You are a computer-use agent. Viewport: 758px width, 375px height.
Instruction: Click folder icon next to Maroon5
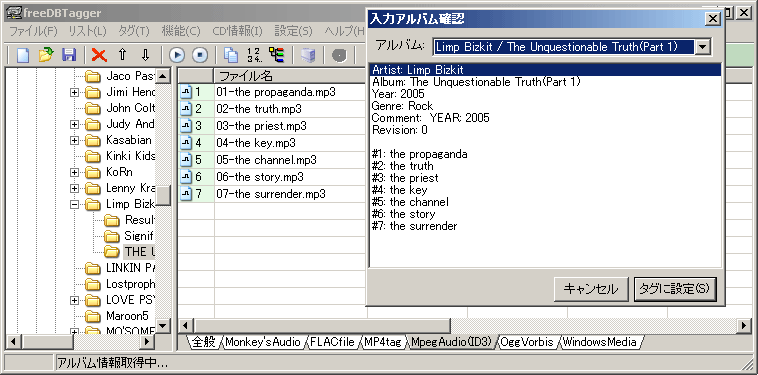93,316
